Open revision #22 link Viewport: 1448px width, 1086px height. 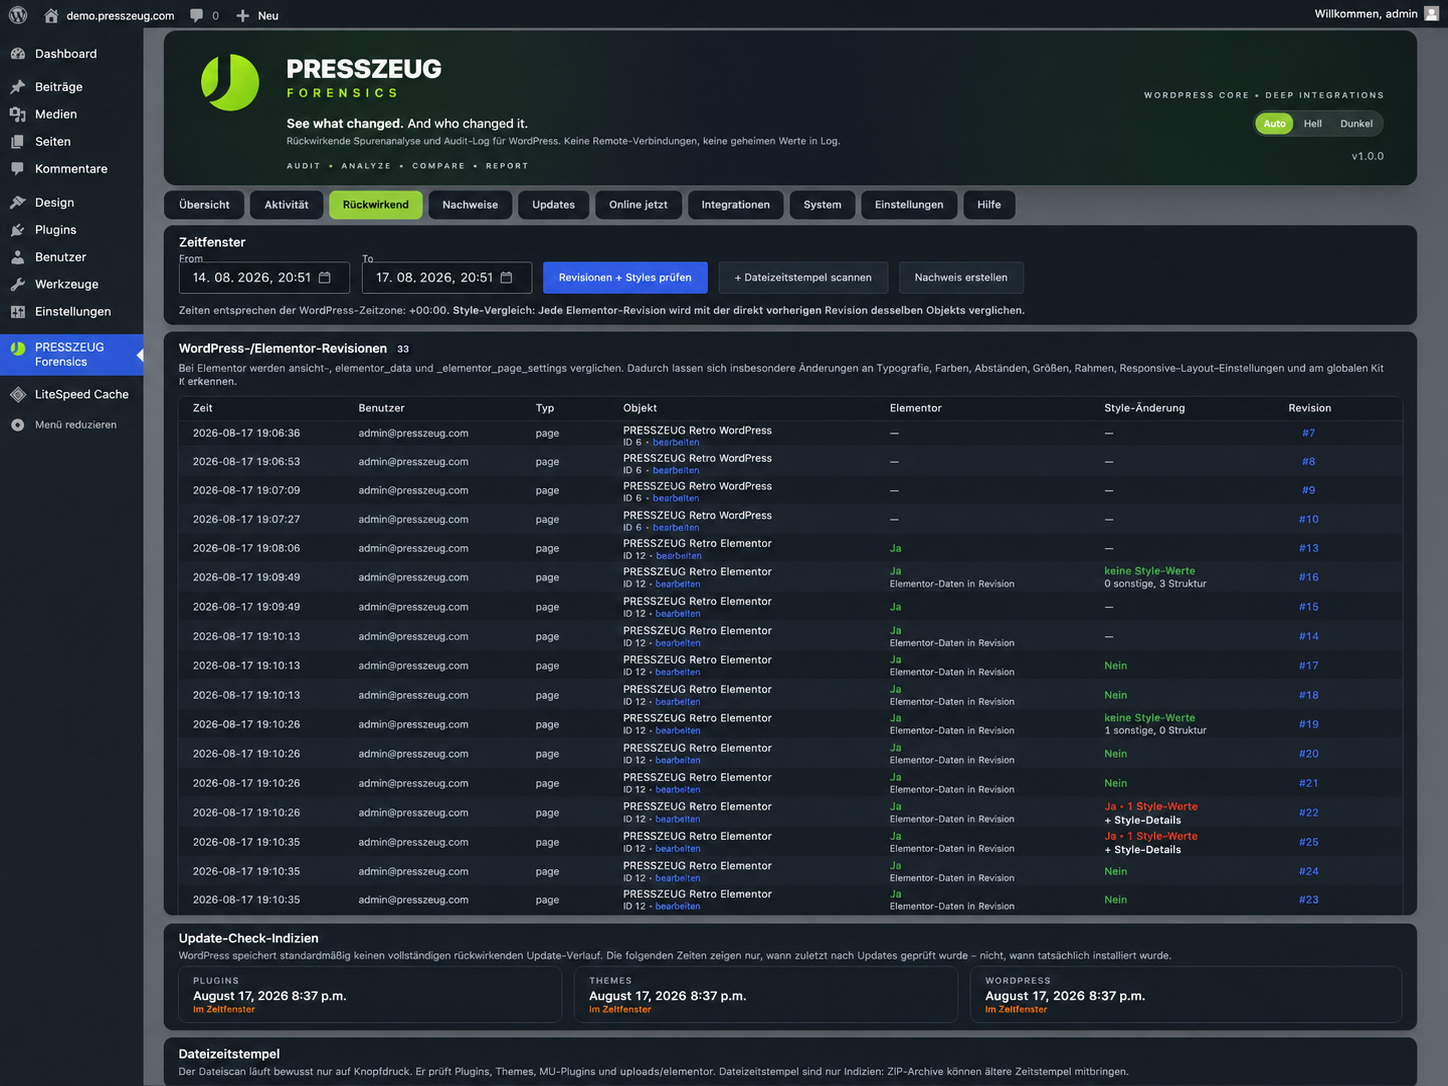pyautogui.click(x=1308, y=813)
